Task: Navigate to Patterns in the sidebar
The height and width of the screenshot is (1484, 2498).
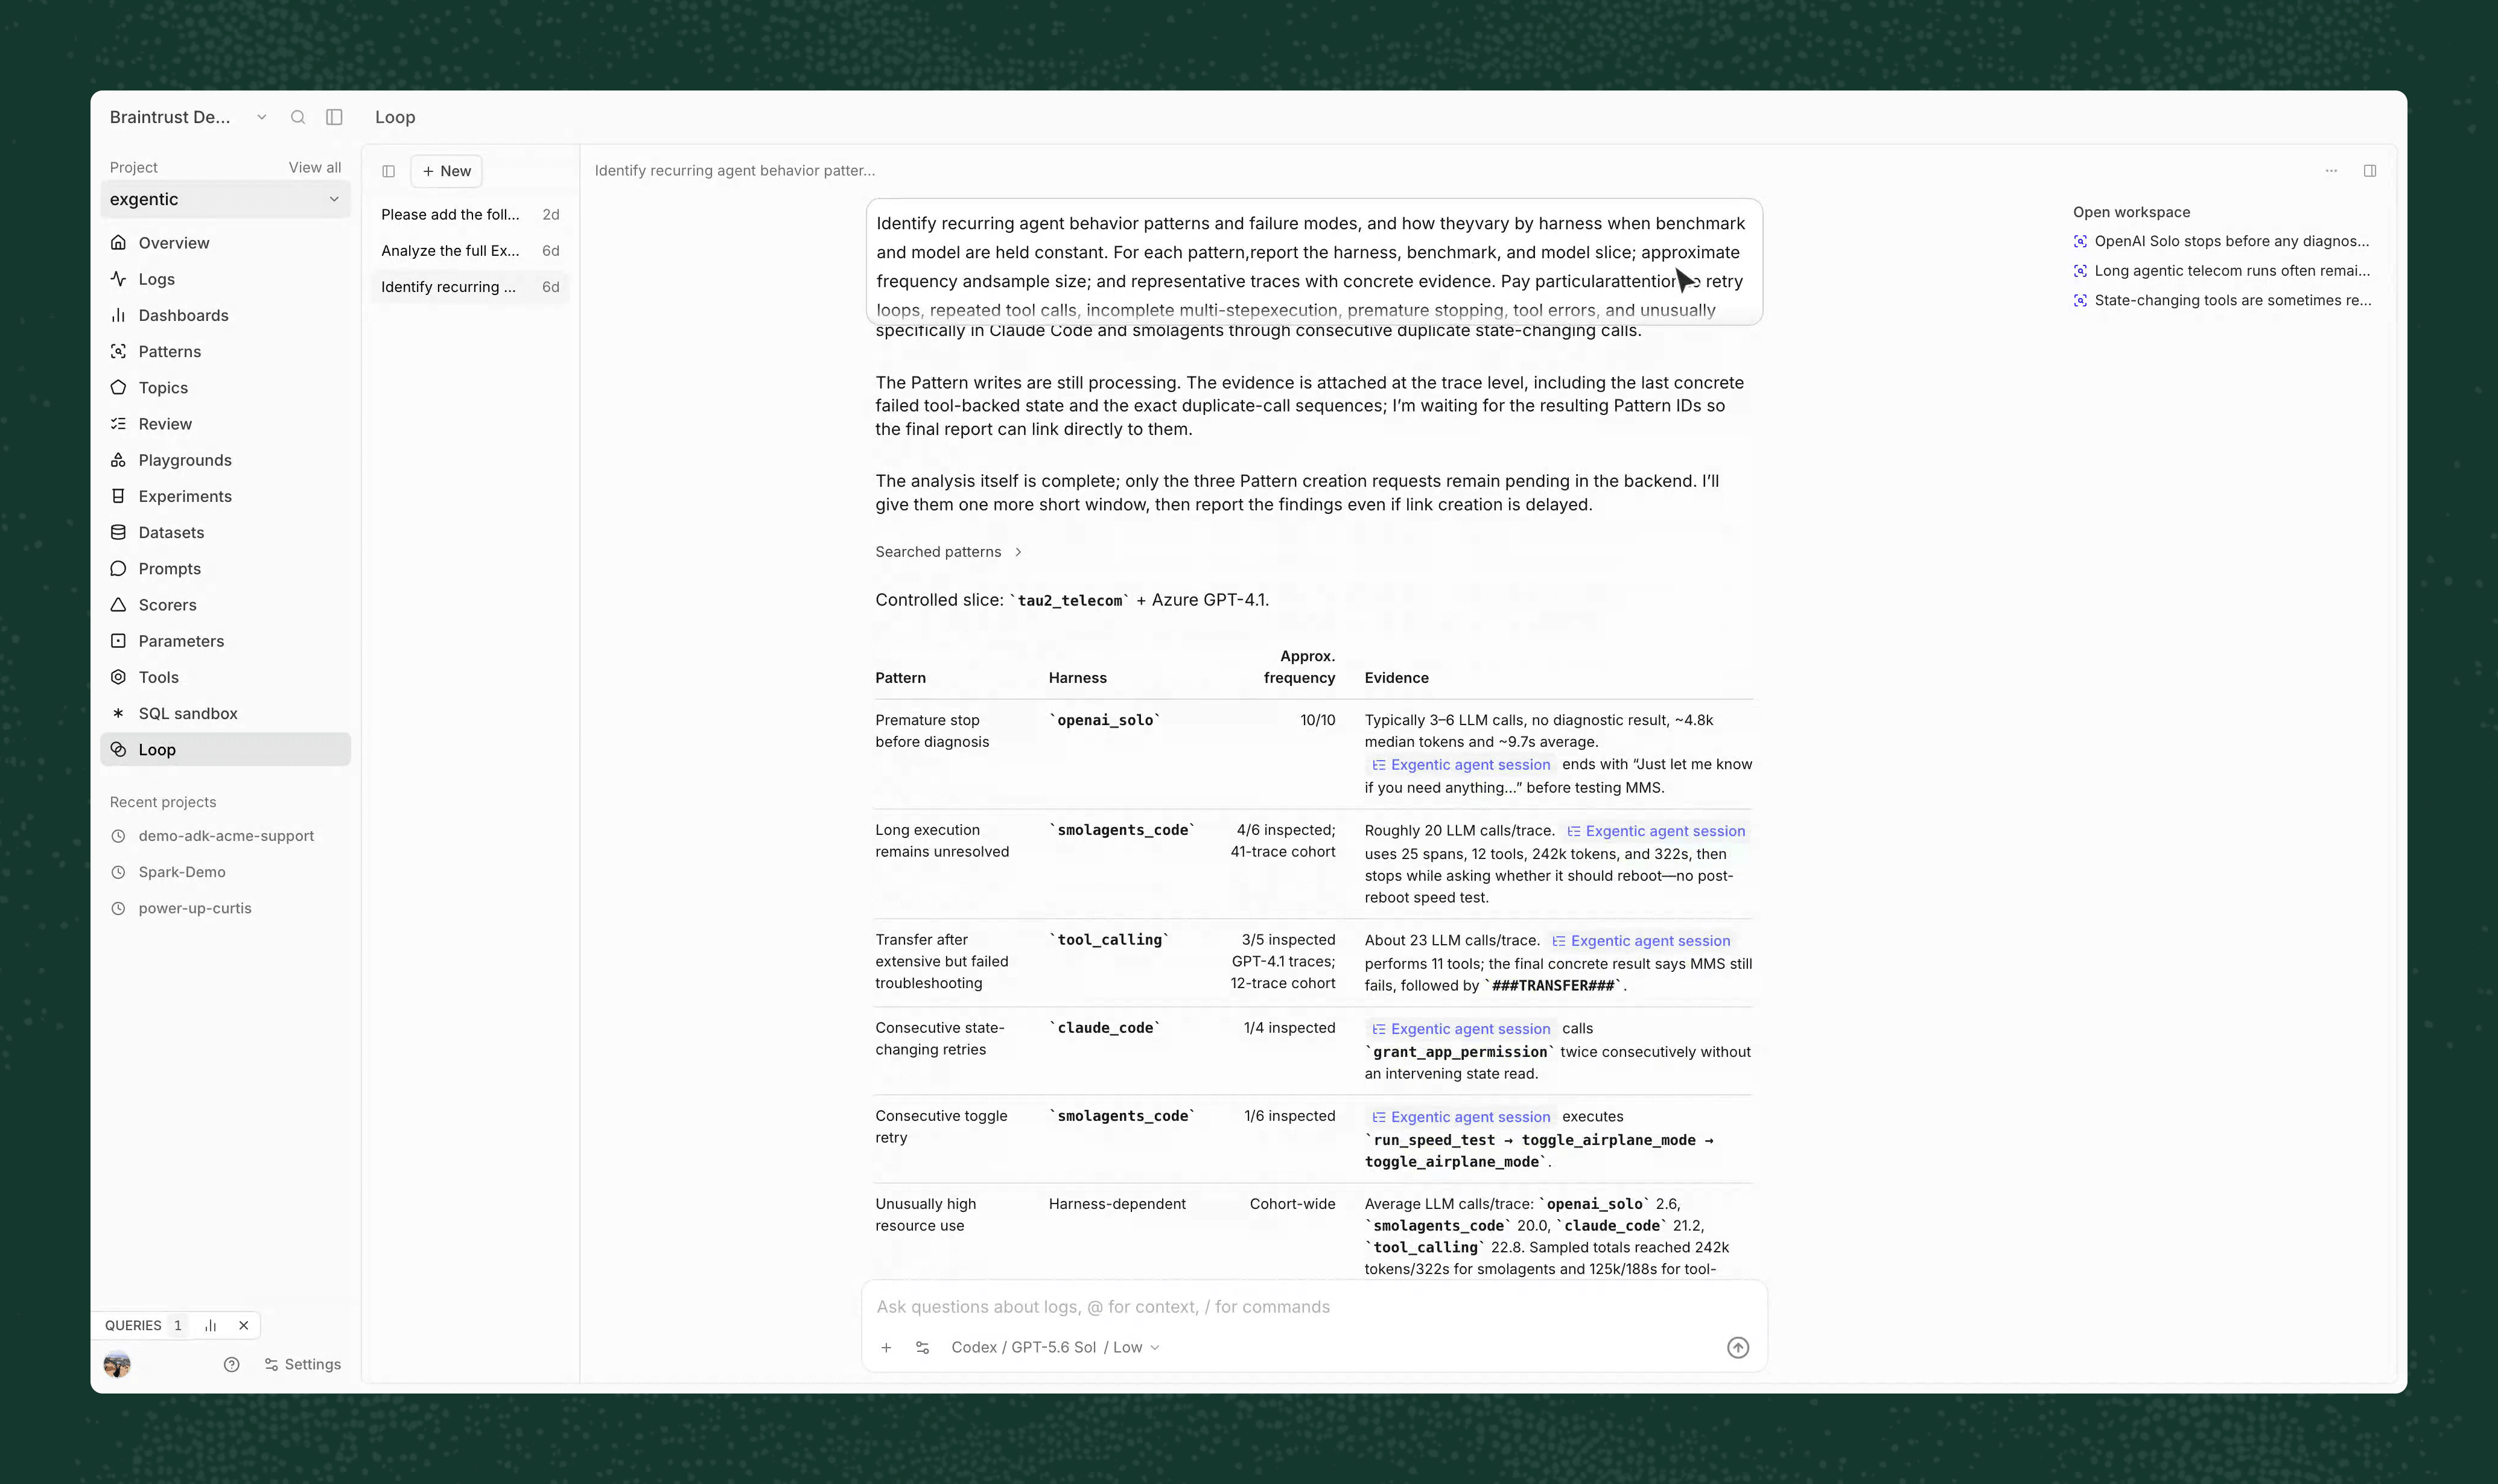Action: pyautogui.click(x=225, y=351)
